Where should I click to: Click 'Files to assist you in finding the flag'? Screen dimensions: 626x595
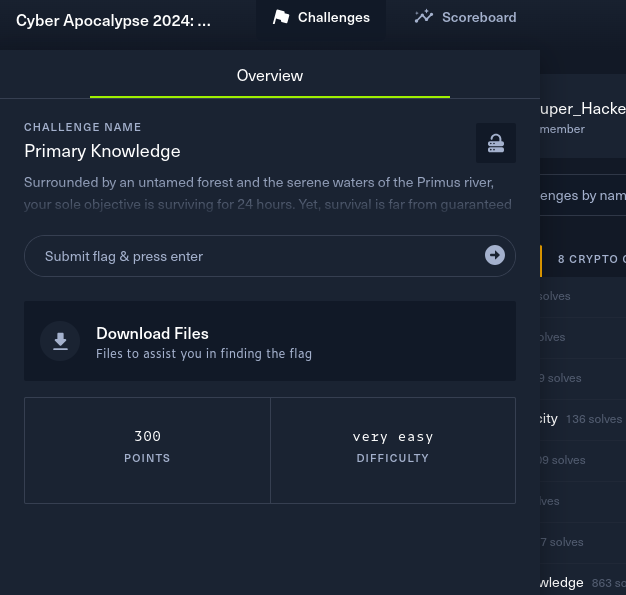click(204, 354)
